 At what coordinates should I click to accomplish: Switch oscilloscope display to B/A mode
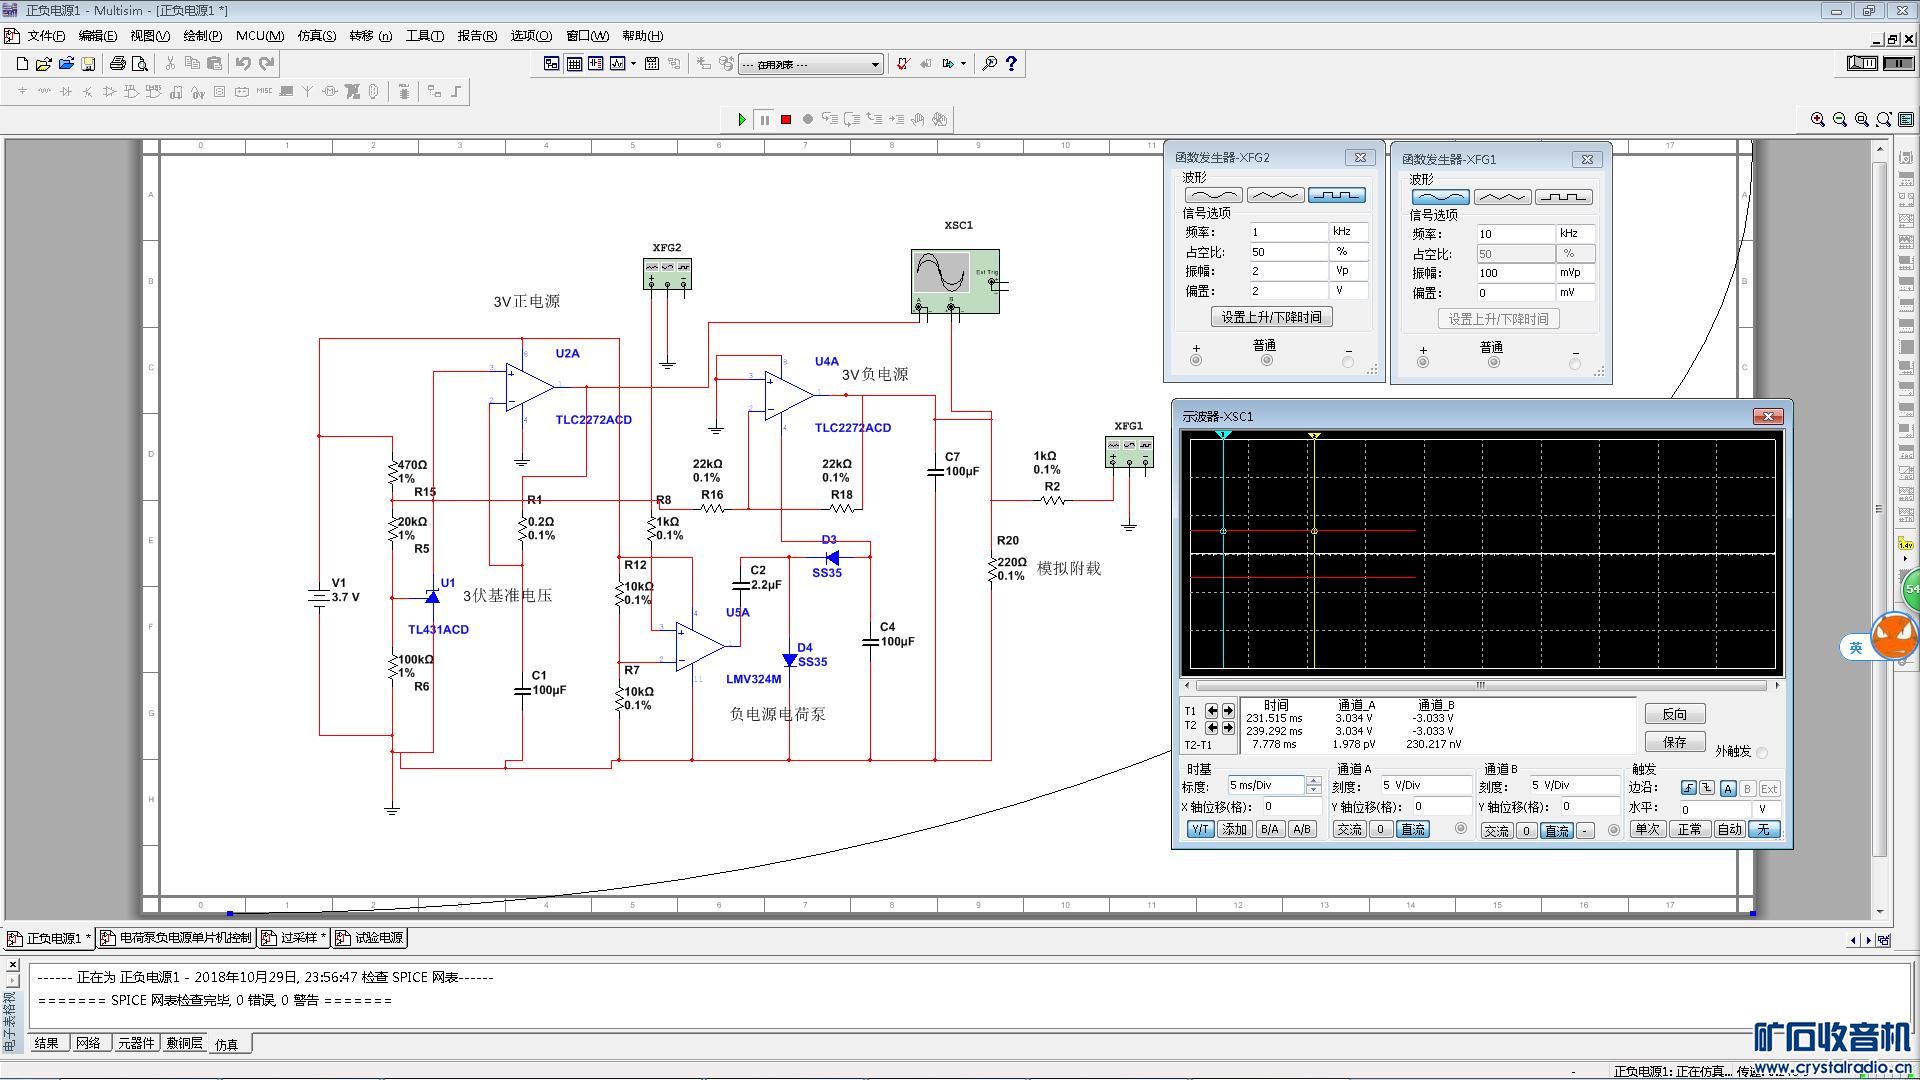(x=1269, y=830)
